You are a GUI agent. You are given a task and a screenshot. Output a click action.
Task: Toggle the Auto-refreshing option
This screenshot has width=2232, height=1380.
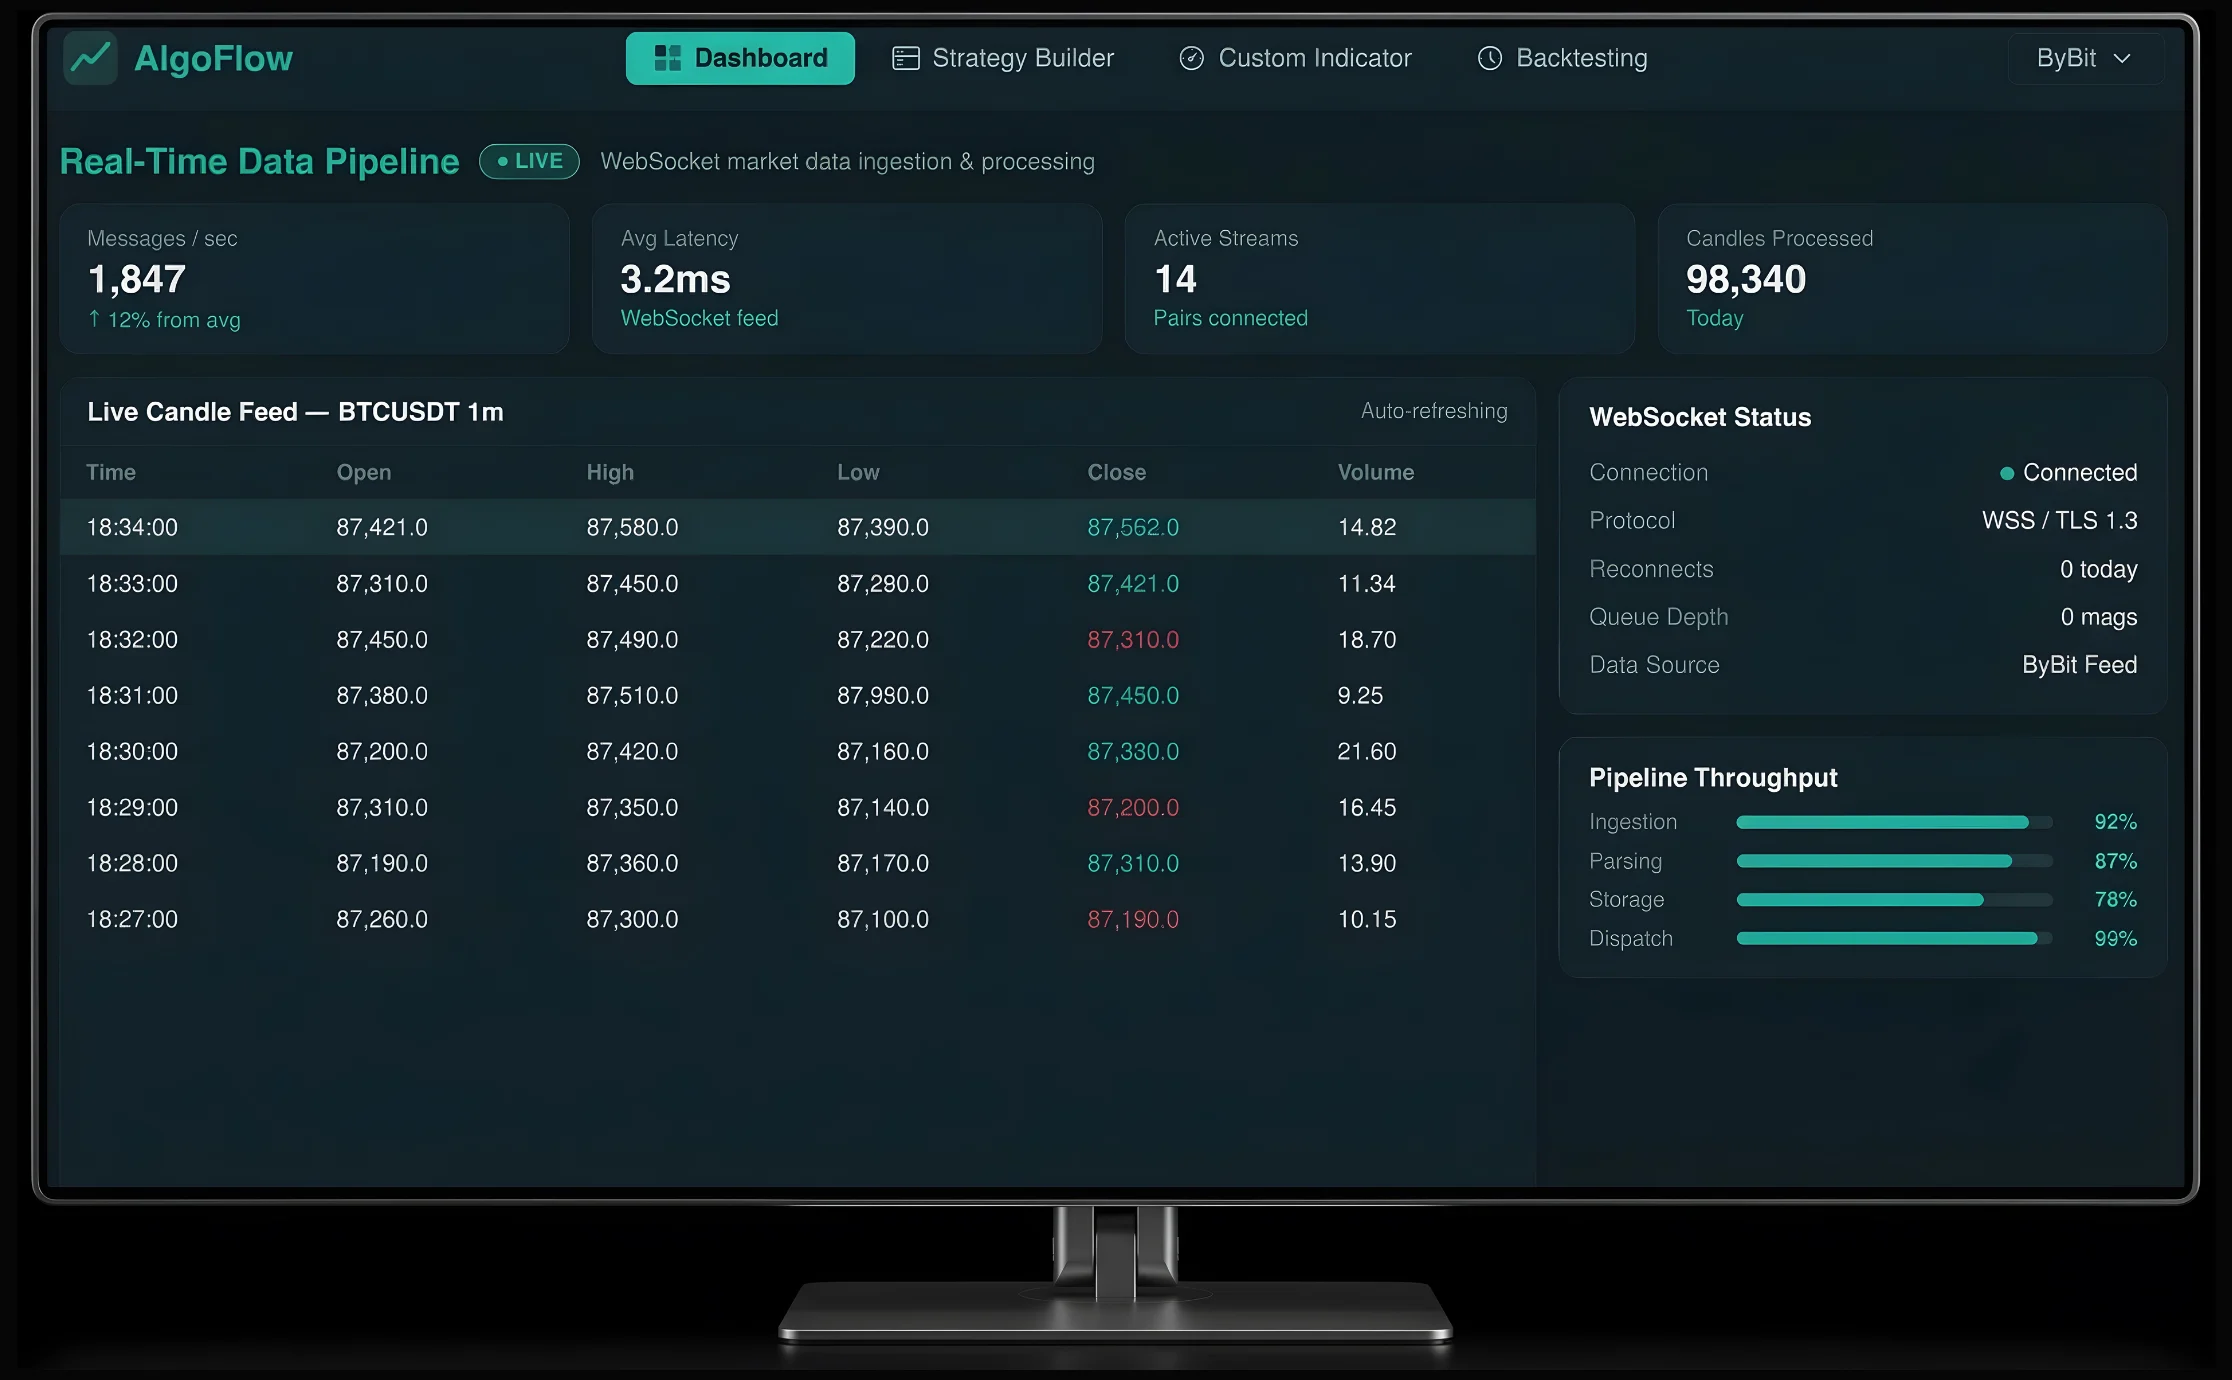(1434, 410)
